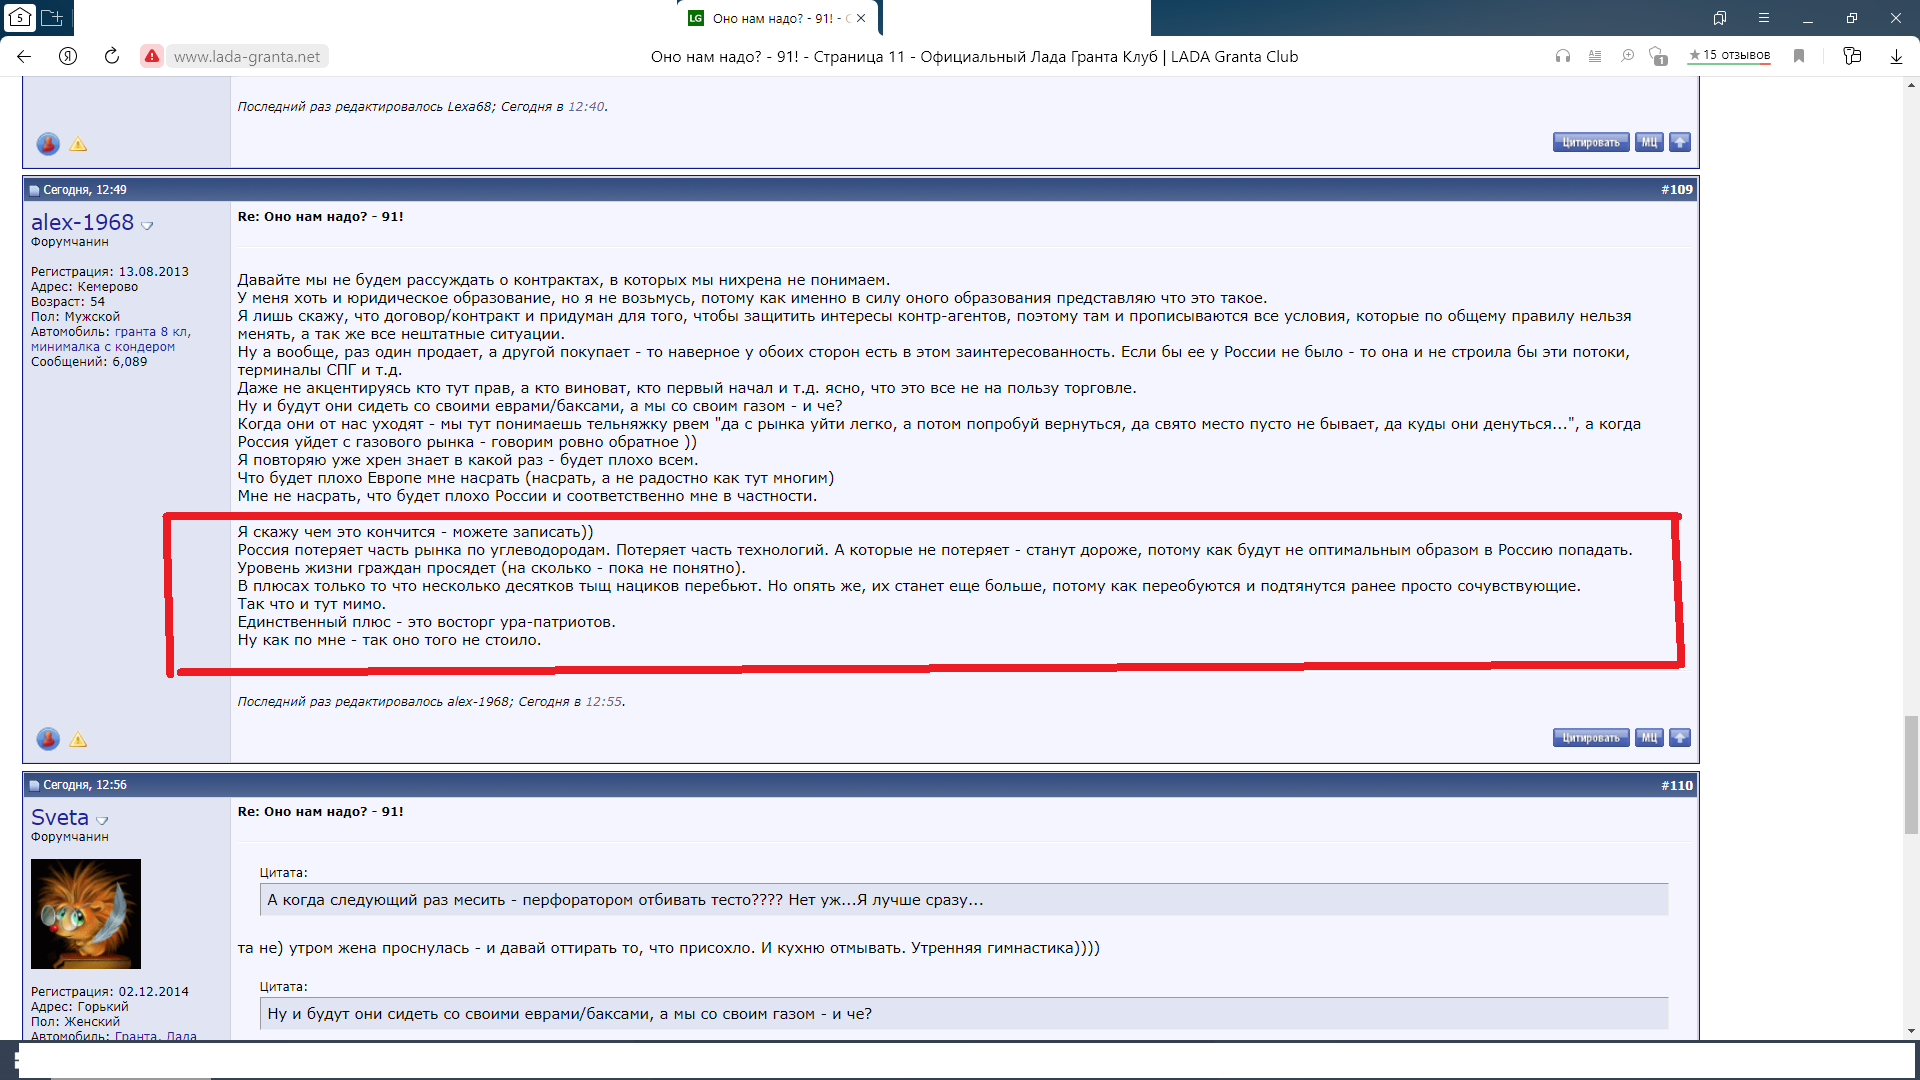Click the read-aloud headphones icon
Screen dimensions: 1920x1080
point(1562,56)
